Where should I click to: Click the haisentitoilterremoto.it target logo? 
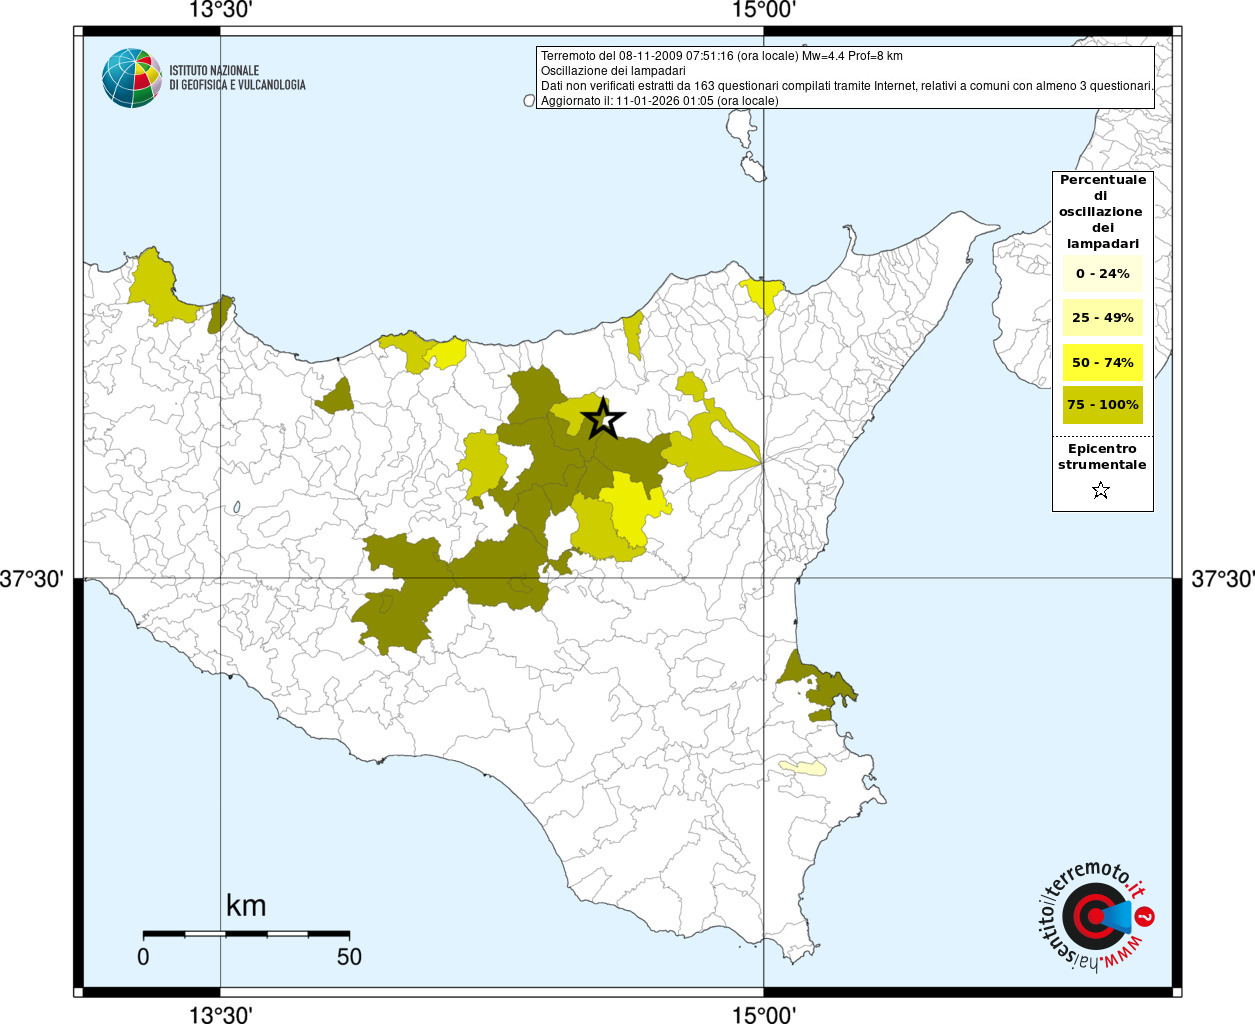[1096, 916]
